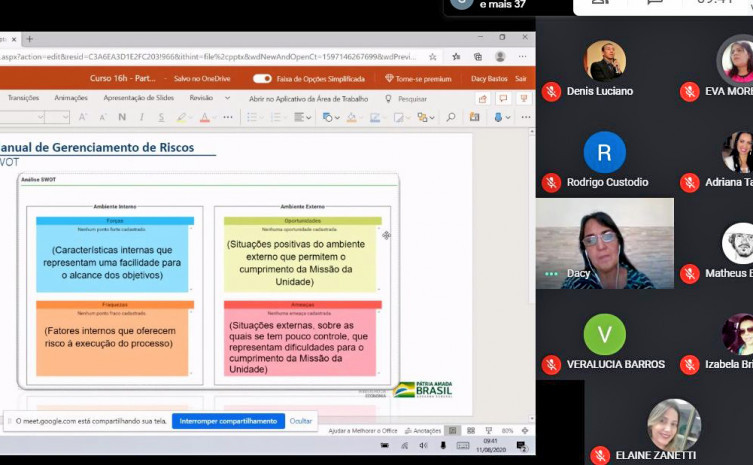Increase font size icon

pyautogui.click(x=83, y=117)
